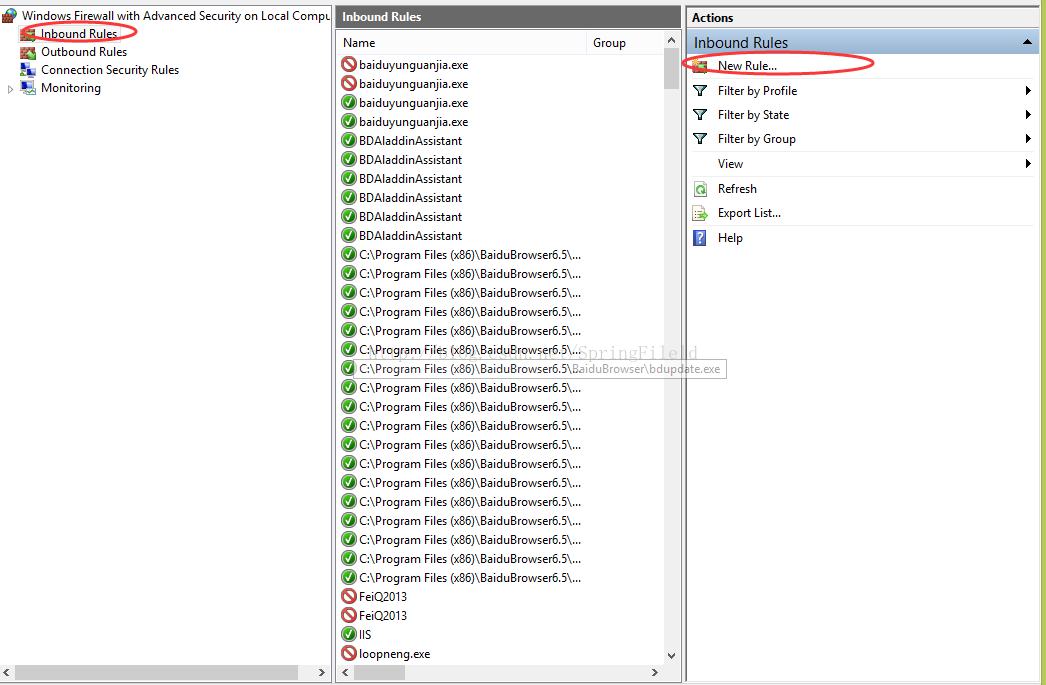Click the Inbound Rules tree icon

pos(28,34)
